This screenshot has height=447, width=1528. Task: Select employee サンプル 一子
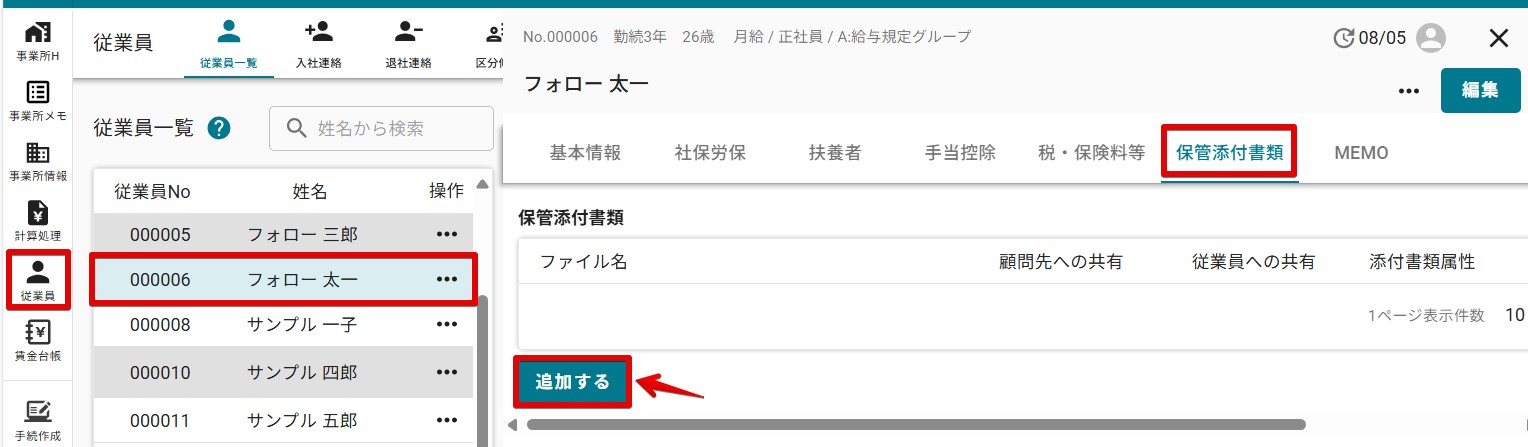(302, 325)
